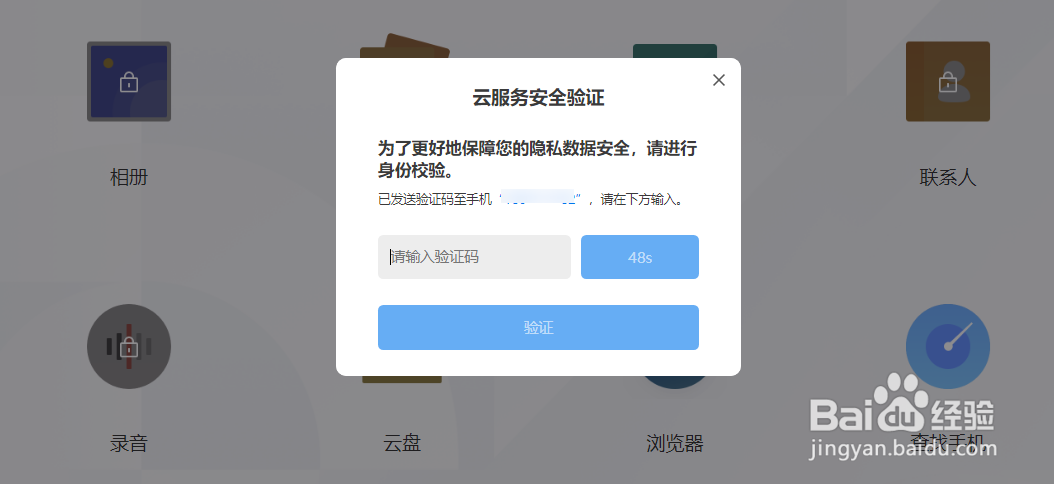1054x484 pixels.
Task: Select the 浏览器 text label
Action: point(675,443)
